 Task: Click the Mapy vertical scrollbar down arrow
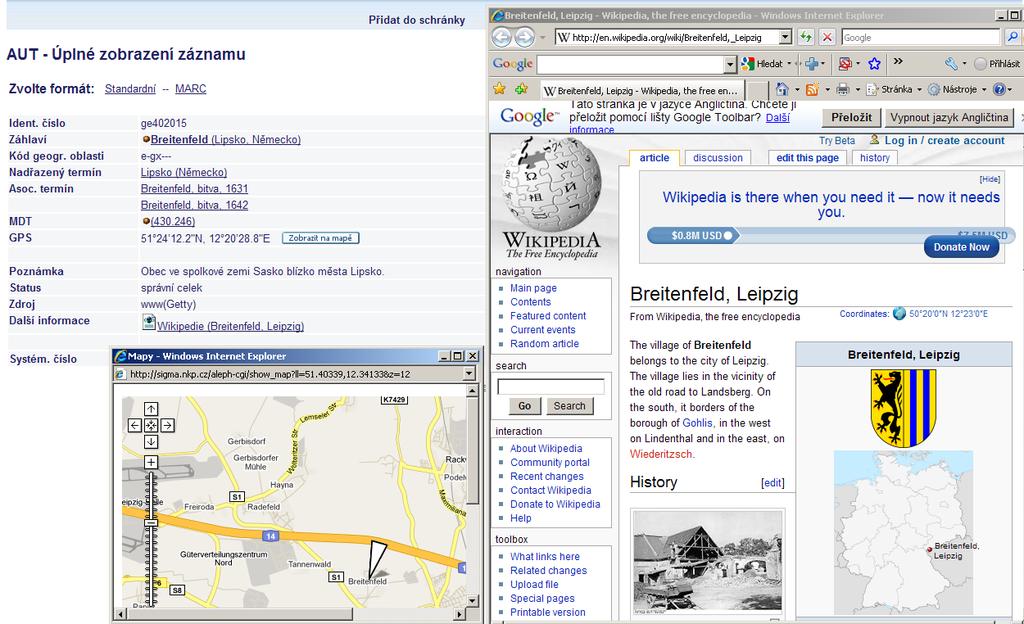(x=473, y=601)
